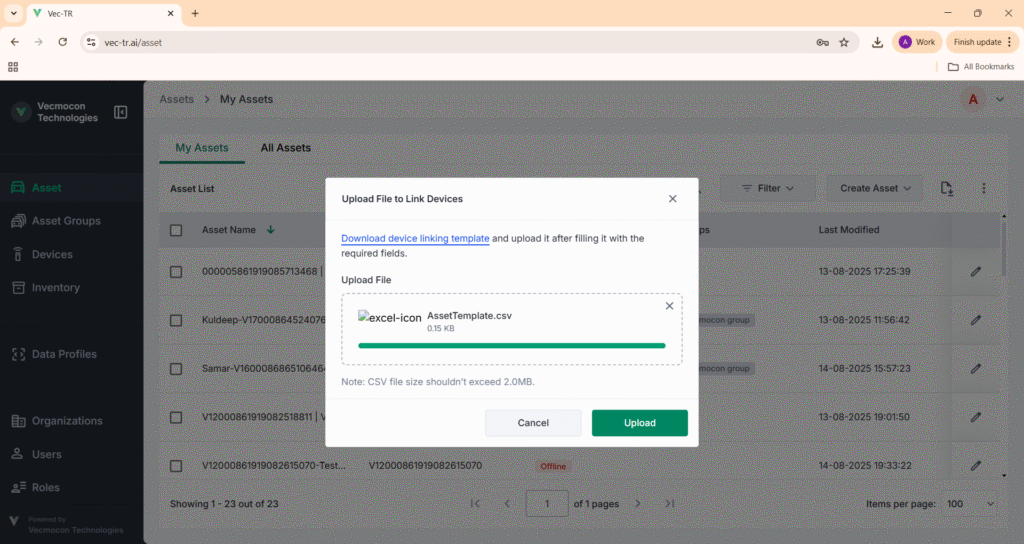Viewport: 1024px width, 544px height.
Task: Remove the AssetTemplate.csv file from upload
Action: [669, 306]
